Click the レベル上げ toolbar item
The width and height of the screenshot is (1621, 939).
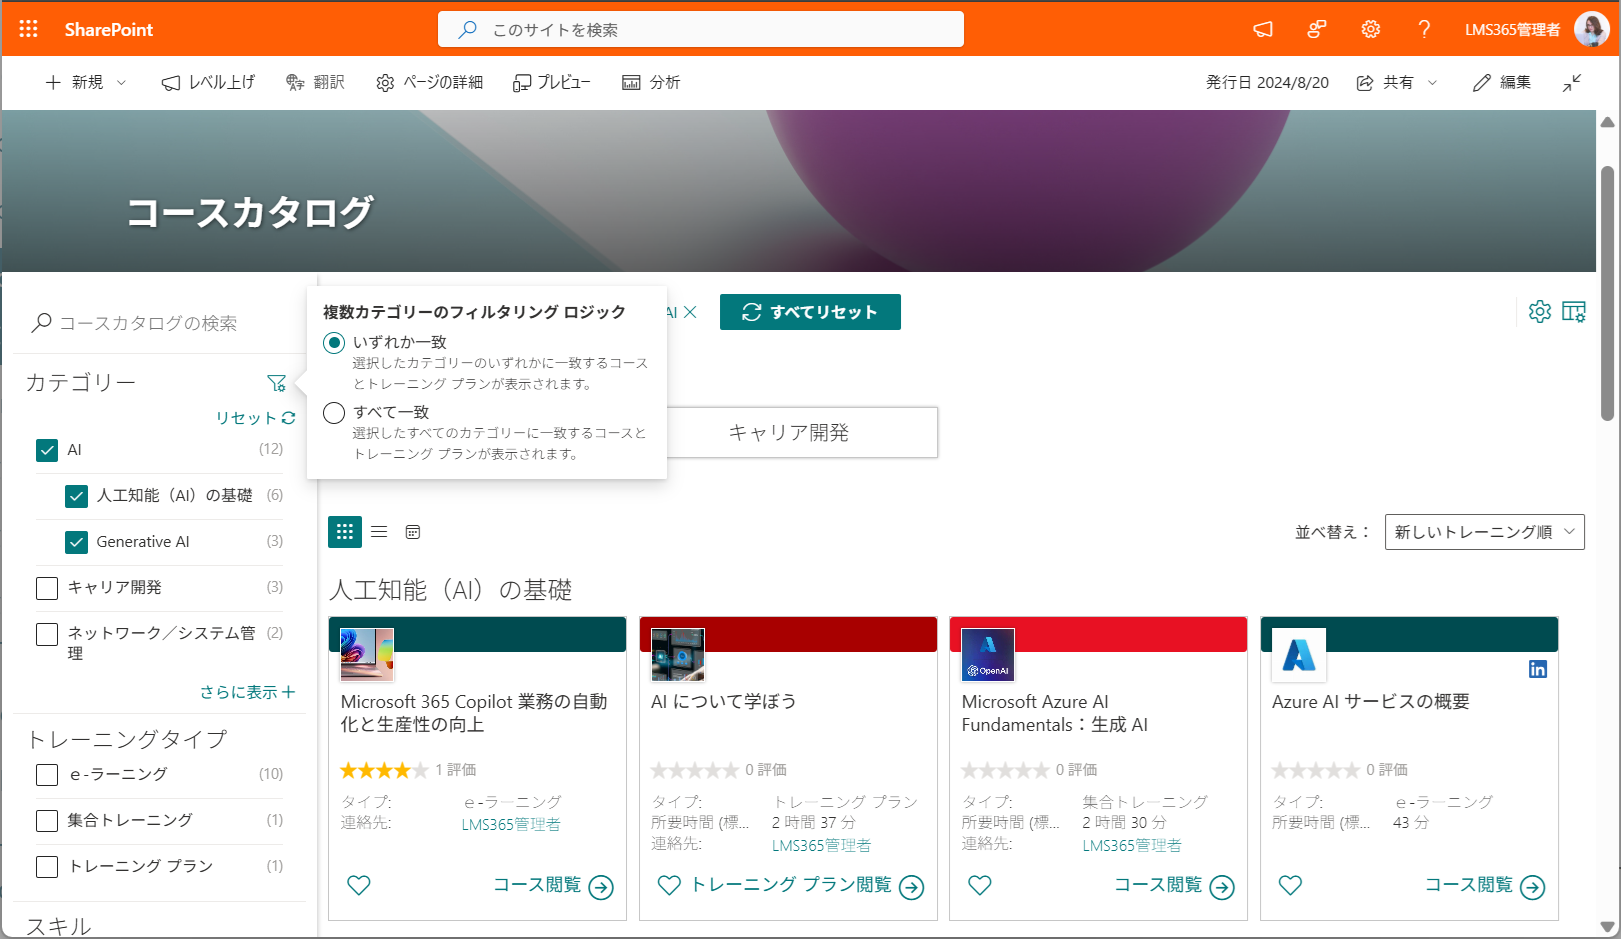click(x=208, y=83)
